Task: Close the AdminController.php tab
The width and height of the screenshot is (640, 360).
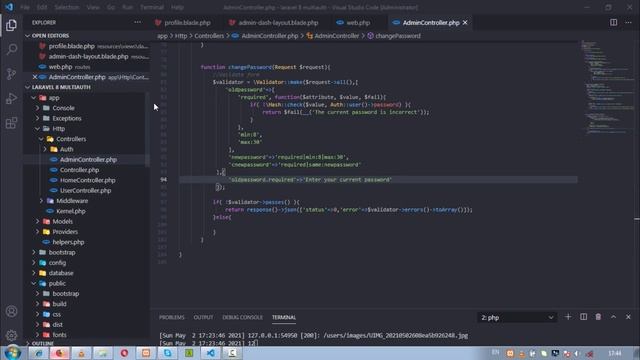Action: [465, 22]
